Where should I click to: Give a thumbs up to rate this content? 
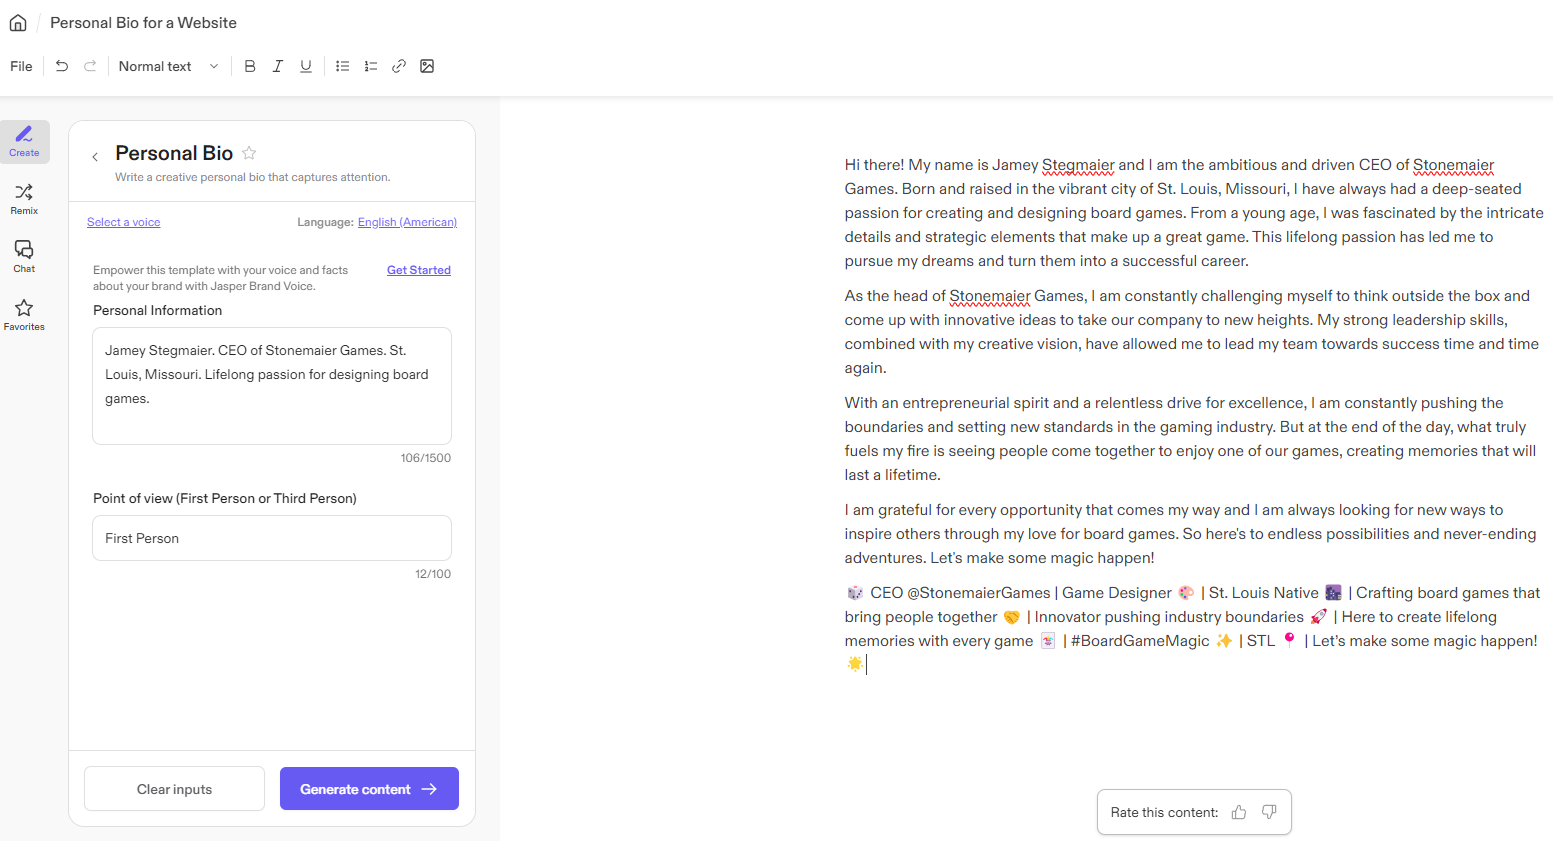pyautogui.click(x=1239, y=812)
